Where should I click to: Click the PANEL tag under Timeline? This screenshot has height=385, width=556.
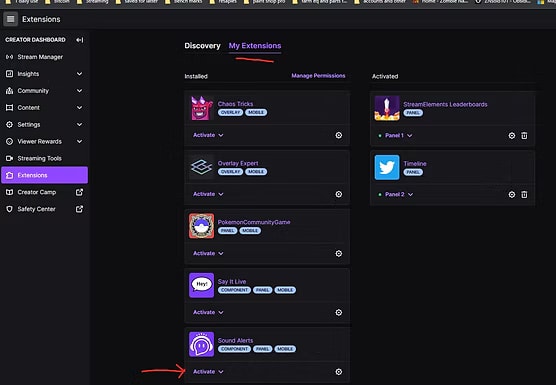(413, 172)
